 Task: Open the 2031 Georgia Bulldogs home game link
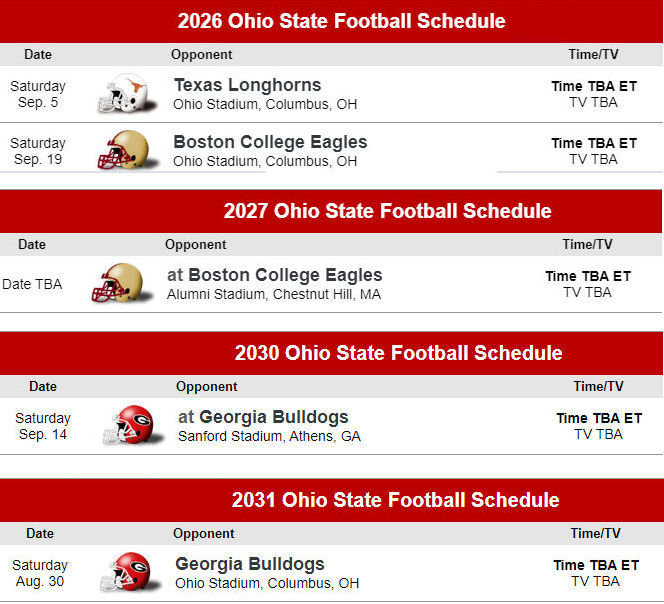[x=249, y=564]
